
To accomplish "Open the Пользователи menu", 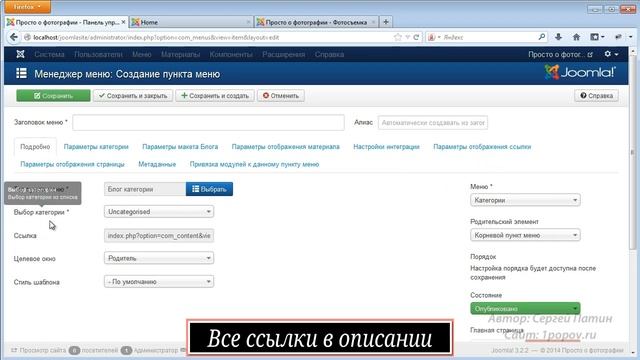I will (98, 54).
